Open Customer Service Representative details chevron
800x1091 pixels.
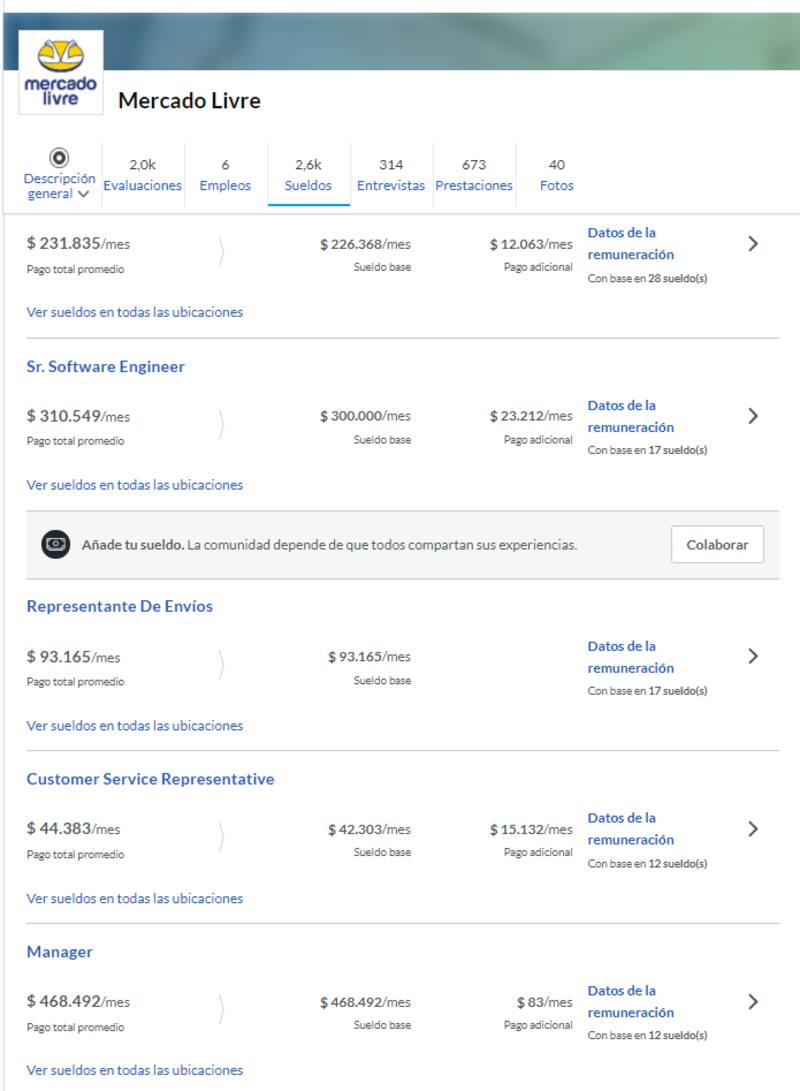click(x=753, y=829)
